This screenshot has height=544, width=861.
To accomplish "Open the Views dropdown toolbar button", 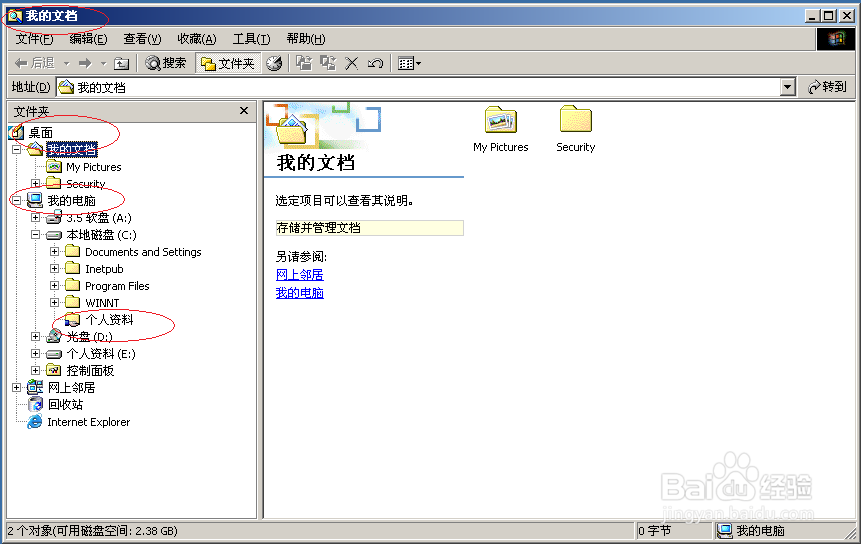I will click(409, 63).
